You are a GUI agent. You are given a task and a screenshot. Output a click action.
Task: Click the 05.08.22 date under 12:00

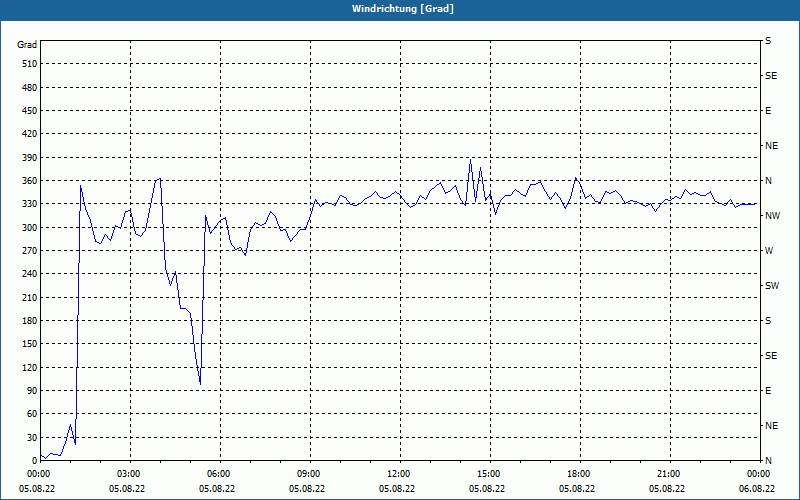pyautogui.click(x=397, y=488)
